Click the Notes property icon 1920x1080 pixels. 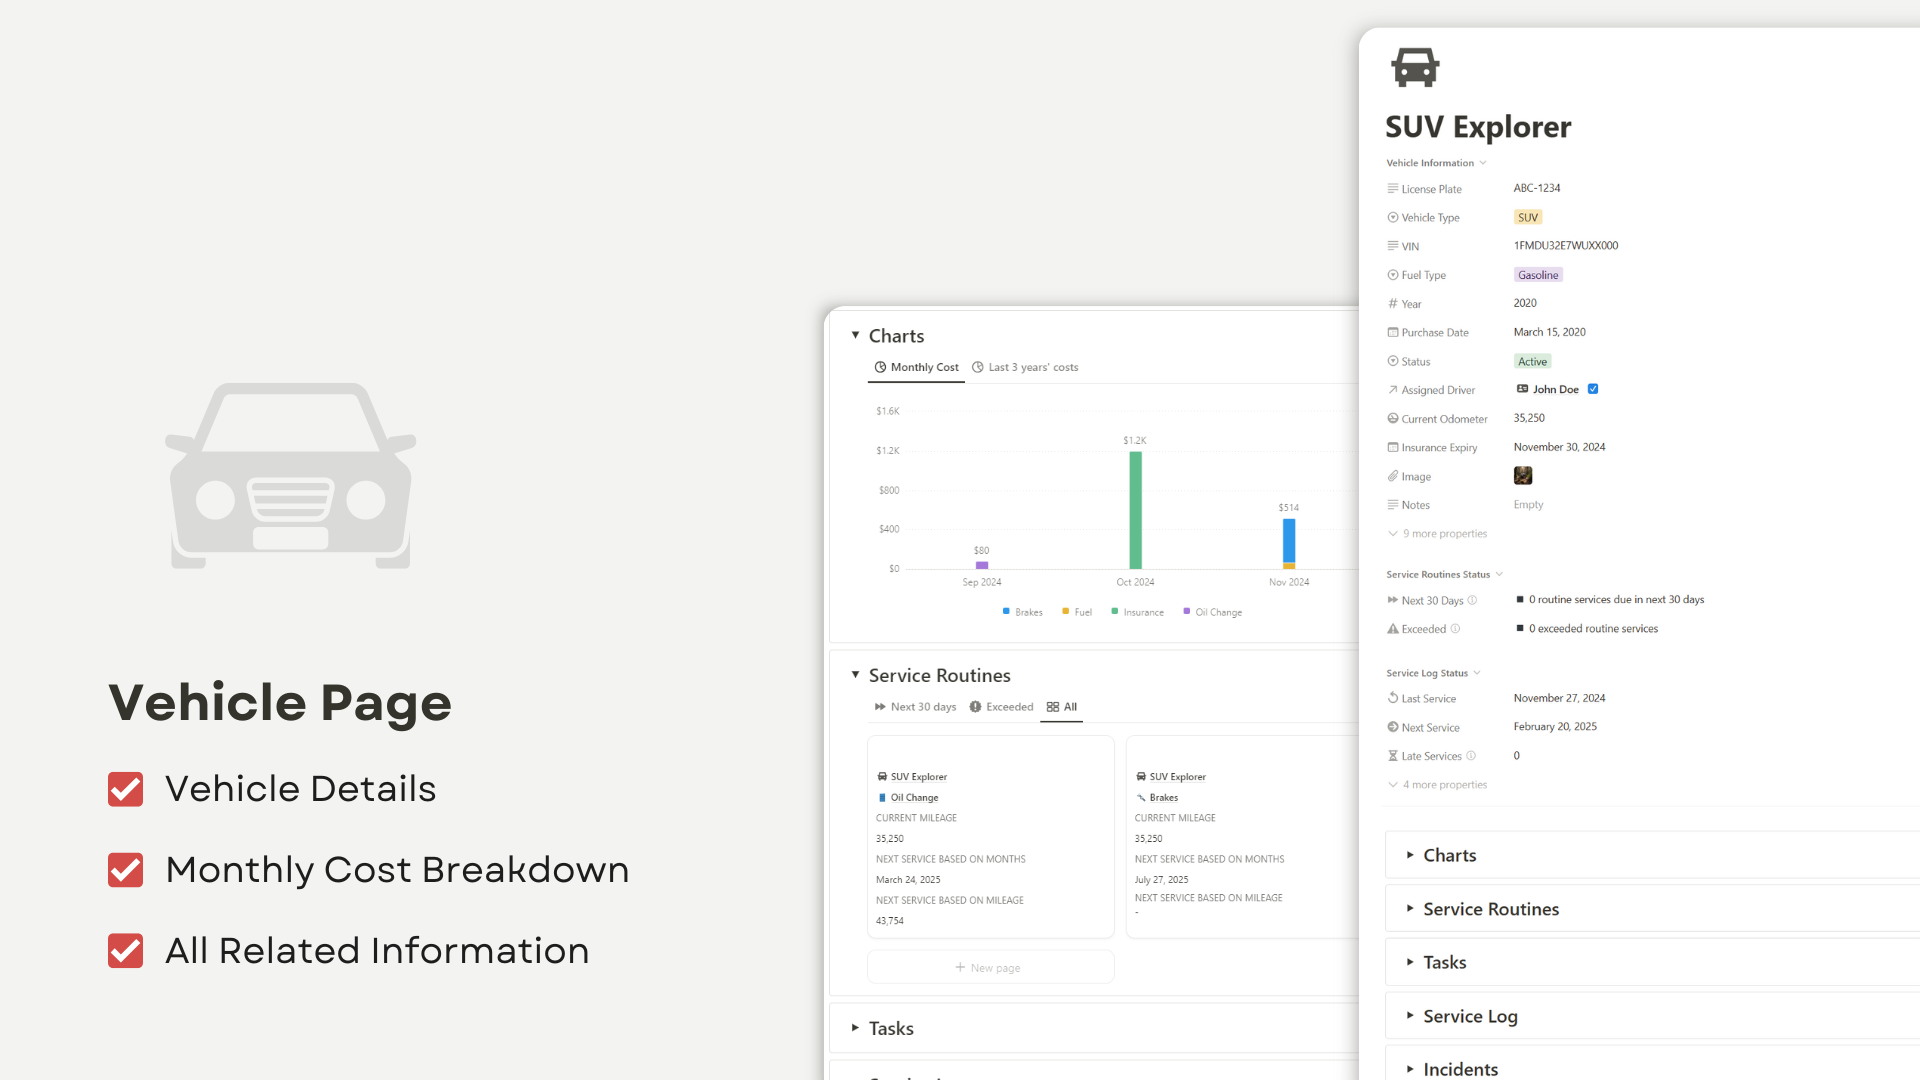pos(1392,505)
